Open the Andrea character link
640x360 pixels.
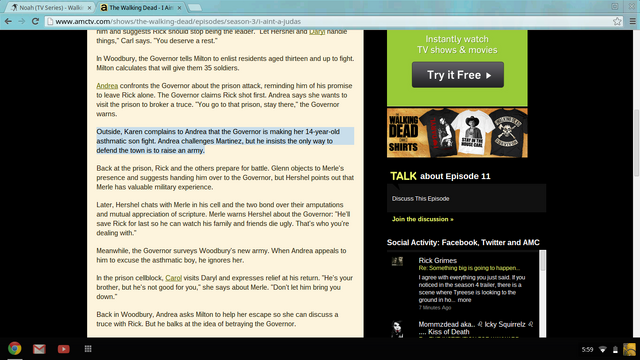pos(107,86)
